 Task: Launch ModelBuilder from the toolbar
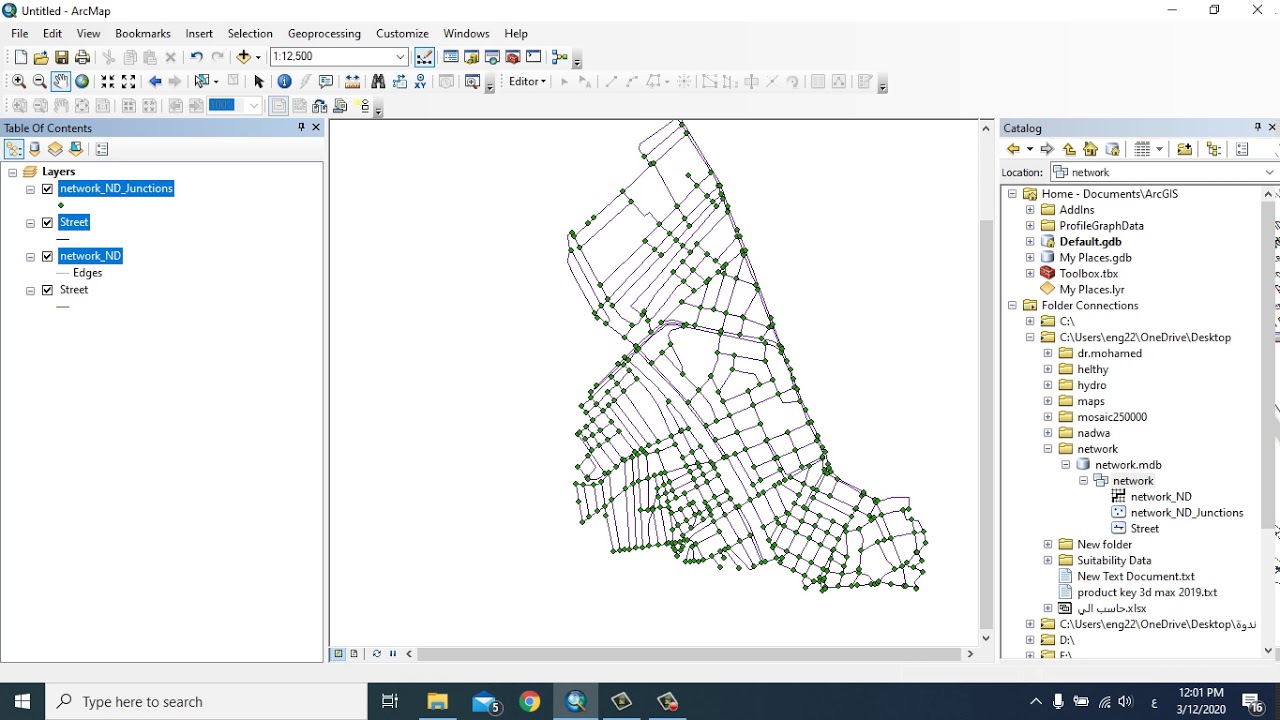click(559, 57)
